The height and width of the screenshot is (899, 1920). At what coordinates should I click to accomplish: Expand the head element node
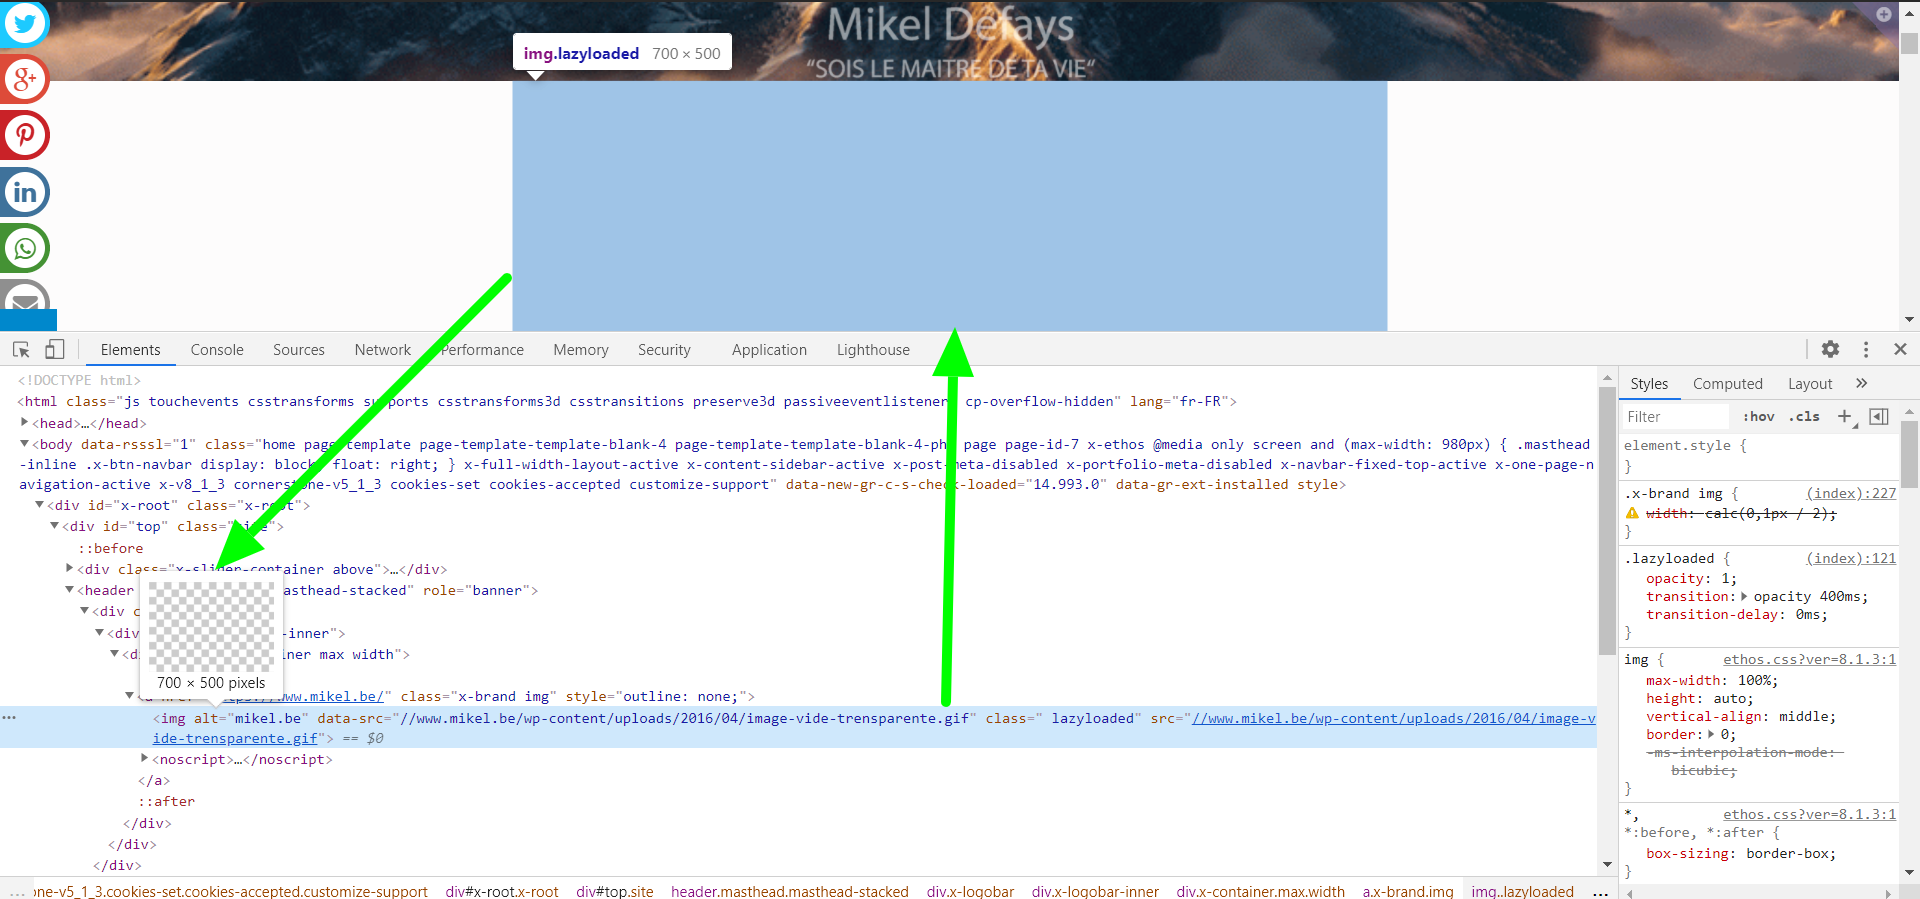(25, 422)
